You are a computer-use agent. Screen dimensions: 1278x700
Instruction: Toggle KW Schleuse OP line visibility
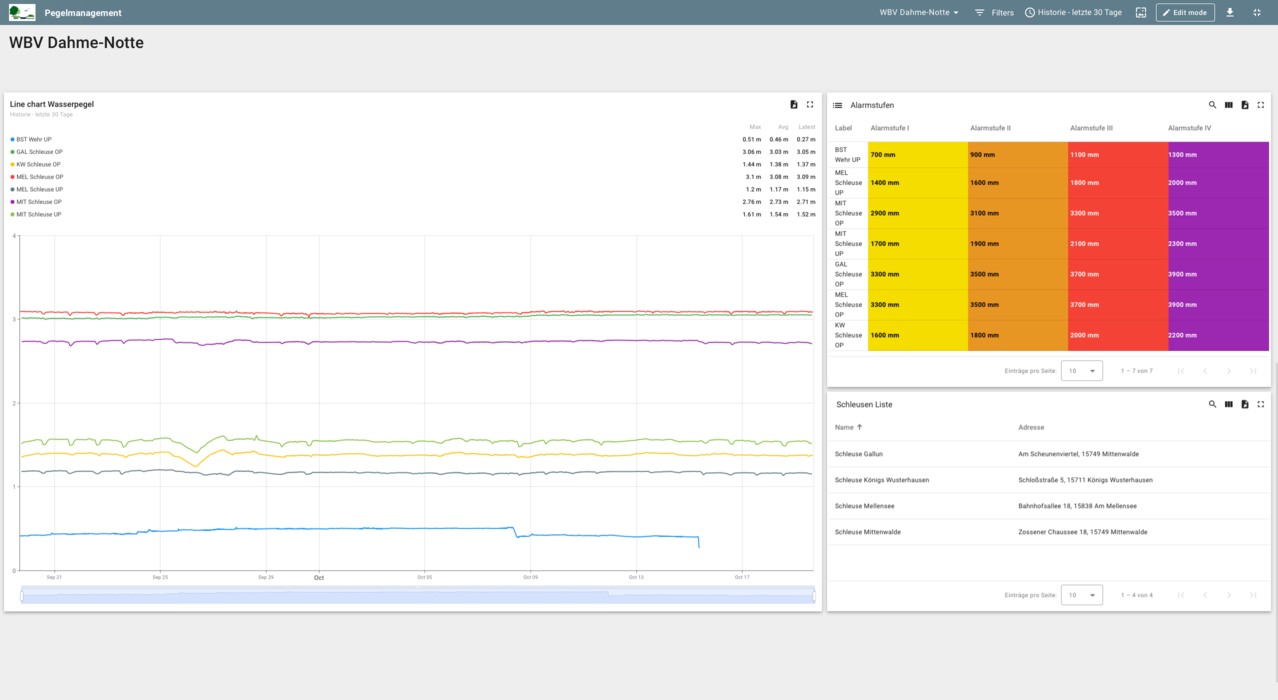38,165
